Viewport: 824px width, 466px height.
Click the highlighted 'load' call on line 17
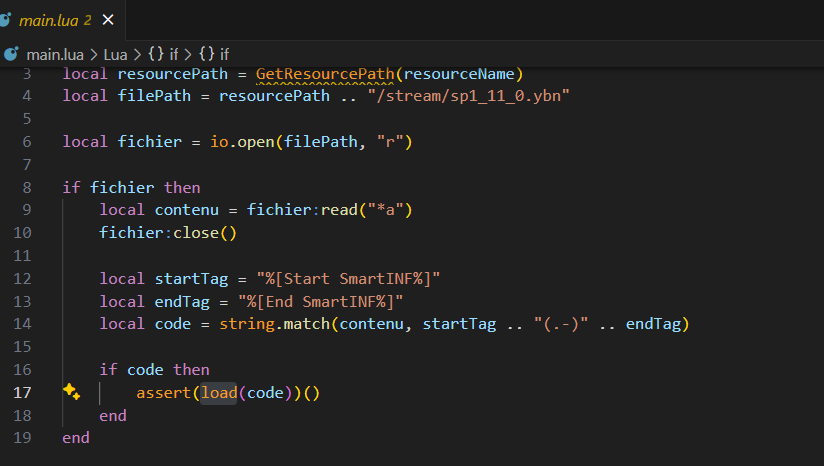[219, 392]
